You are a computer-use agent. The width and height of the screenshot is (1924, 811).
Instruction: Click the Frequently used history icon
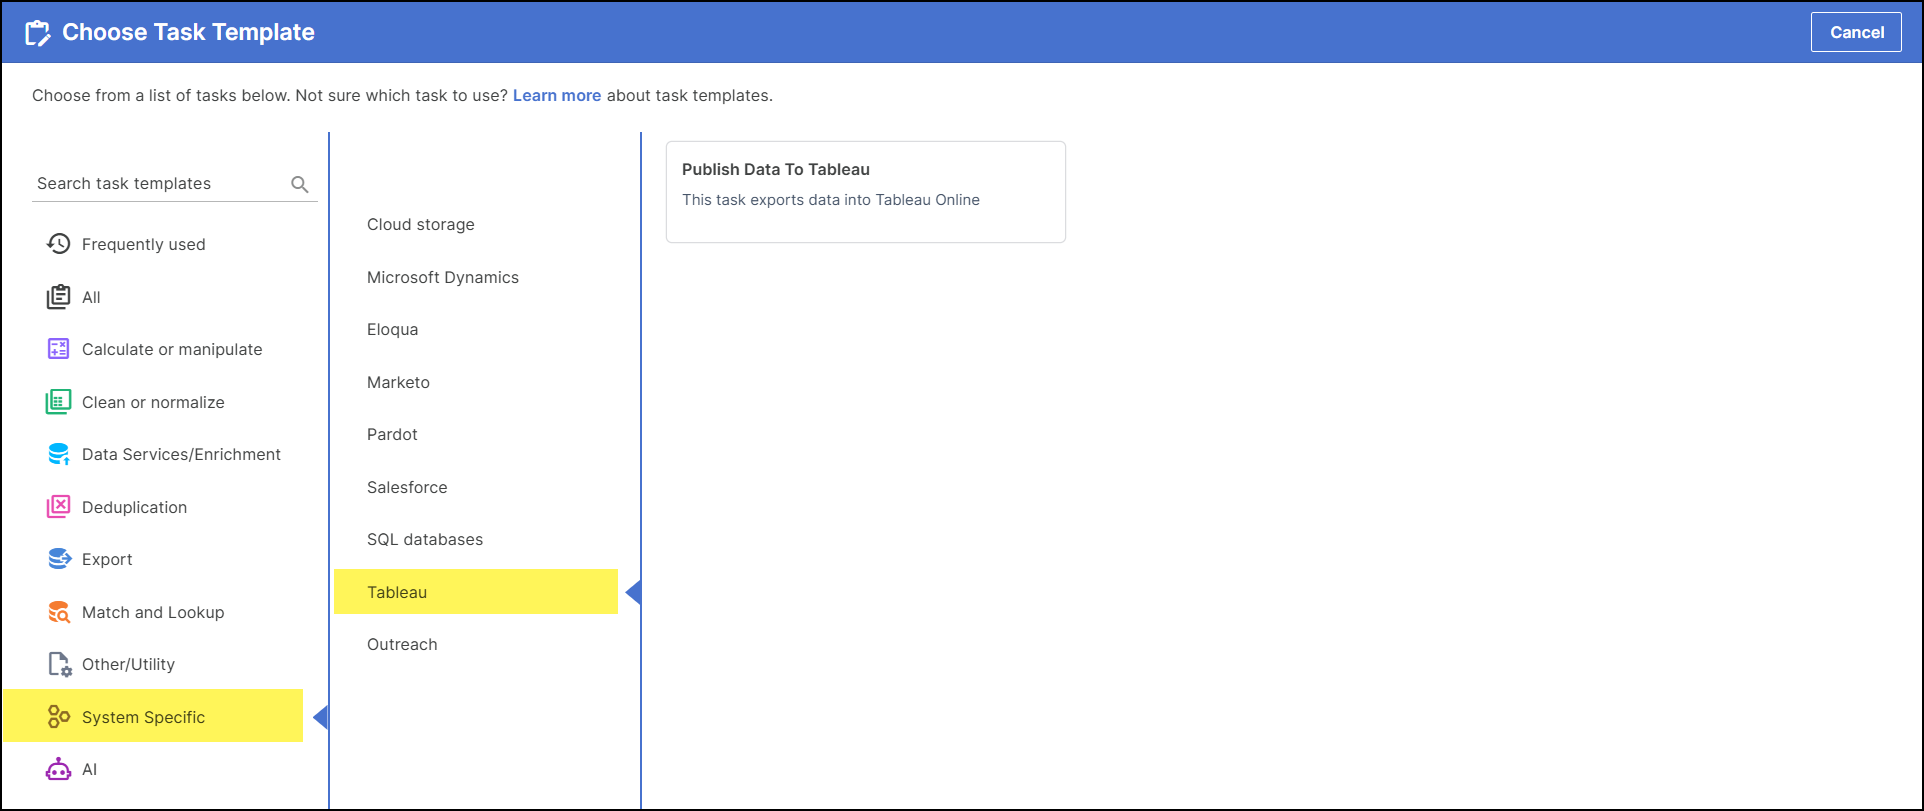[59, 244]
